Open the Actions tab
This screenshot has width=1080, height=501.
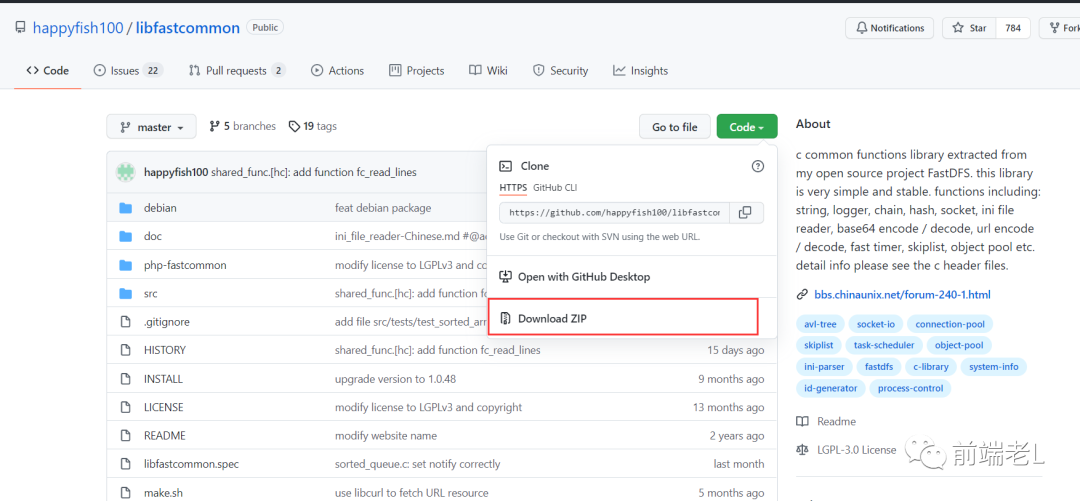(338, 70)
